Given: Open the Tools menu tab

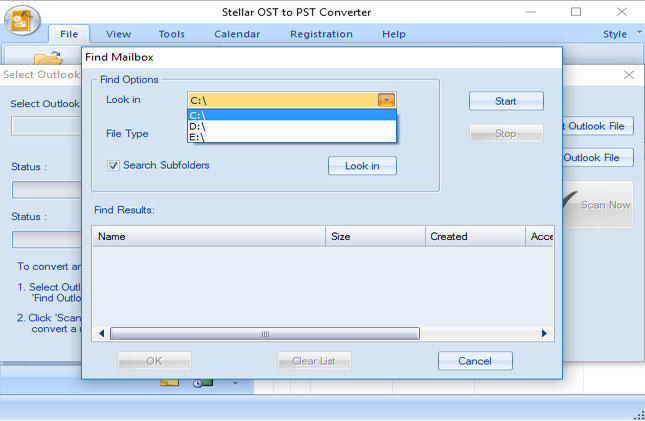Looking at the screenshot, I should click(172, 34).
